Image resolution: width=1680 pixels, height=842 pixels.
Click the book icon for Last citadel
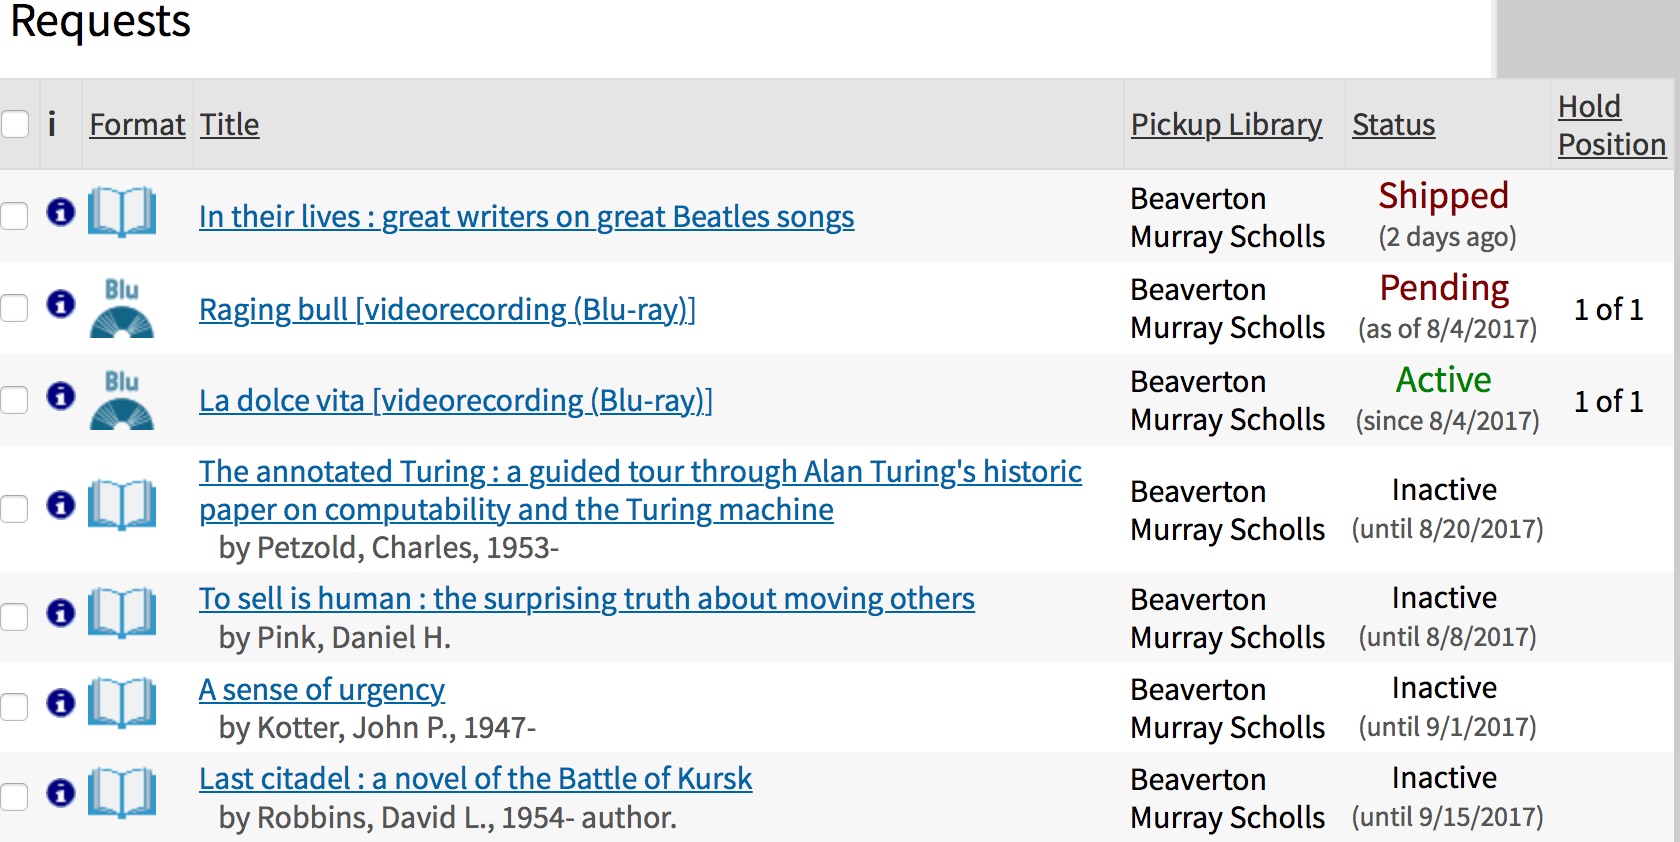[x=122, y=792]
